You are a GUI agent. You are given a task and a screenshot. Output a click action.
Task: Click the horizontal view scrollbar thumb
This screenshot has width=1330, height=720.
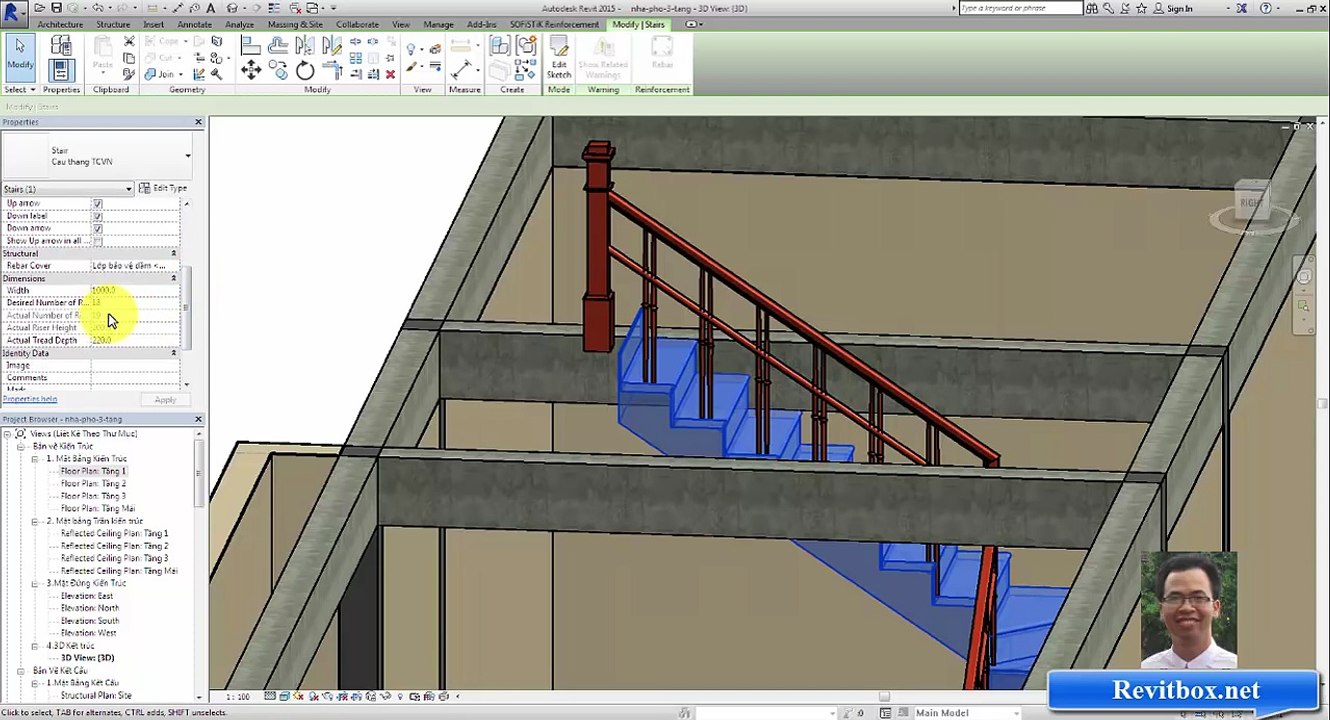click(x=884, y=697)
